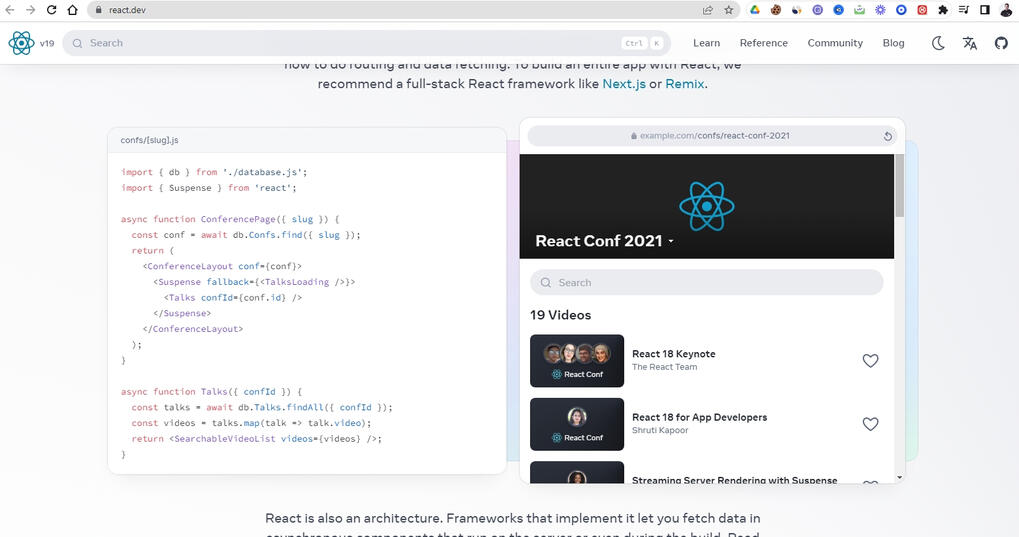Click the react.dev URL text

(x=127, y=10)
